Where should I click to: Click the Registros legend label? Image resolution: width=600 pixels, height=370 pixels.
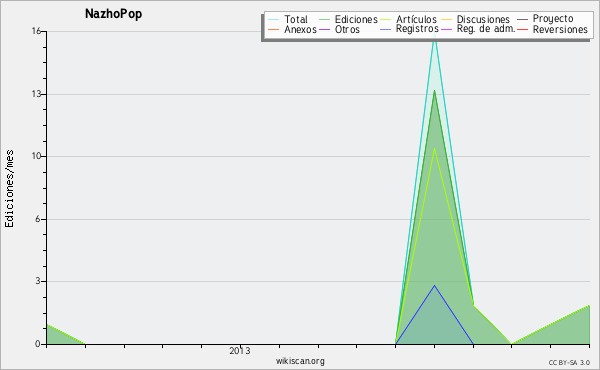tap(417, 29)
